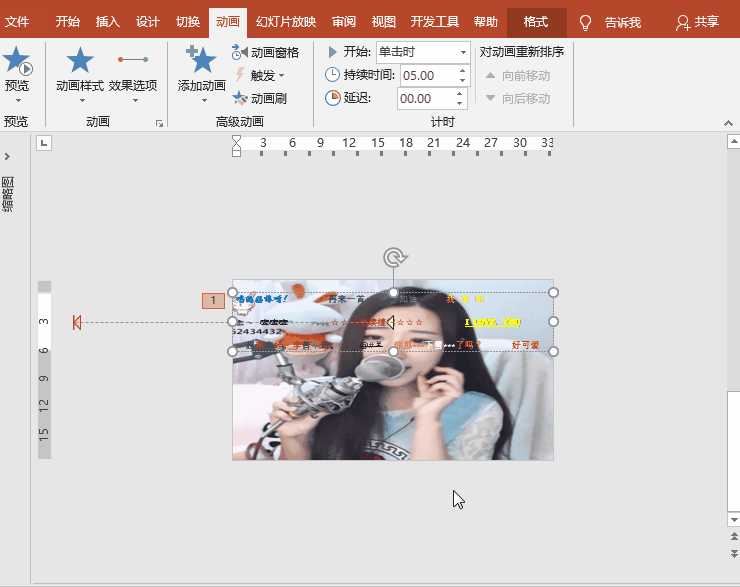Open the Trigger (触发) dropdown
Image resolution: width=740 pixels, height=587 pixels.
coord(261,75)
